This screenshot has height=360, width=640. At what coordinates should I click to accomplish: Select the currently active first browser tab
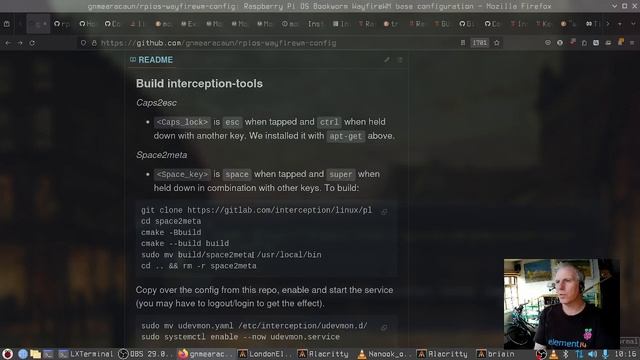(x=38, y=24)
